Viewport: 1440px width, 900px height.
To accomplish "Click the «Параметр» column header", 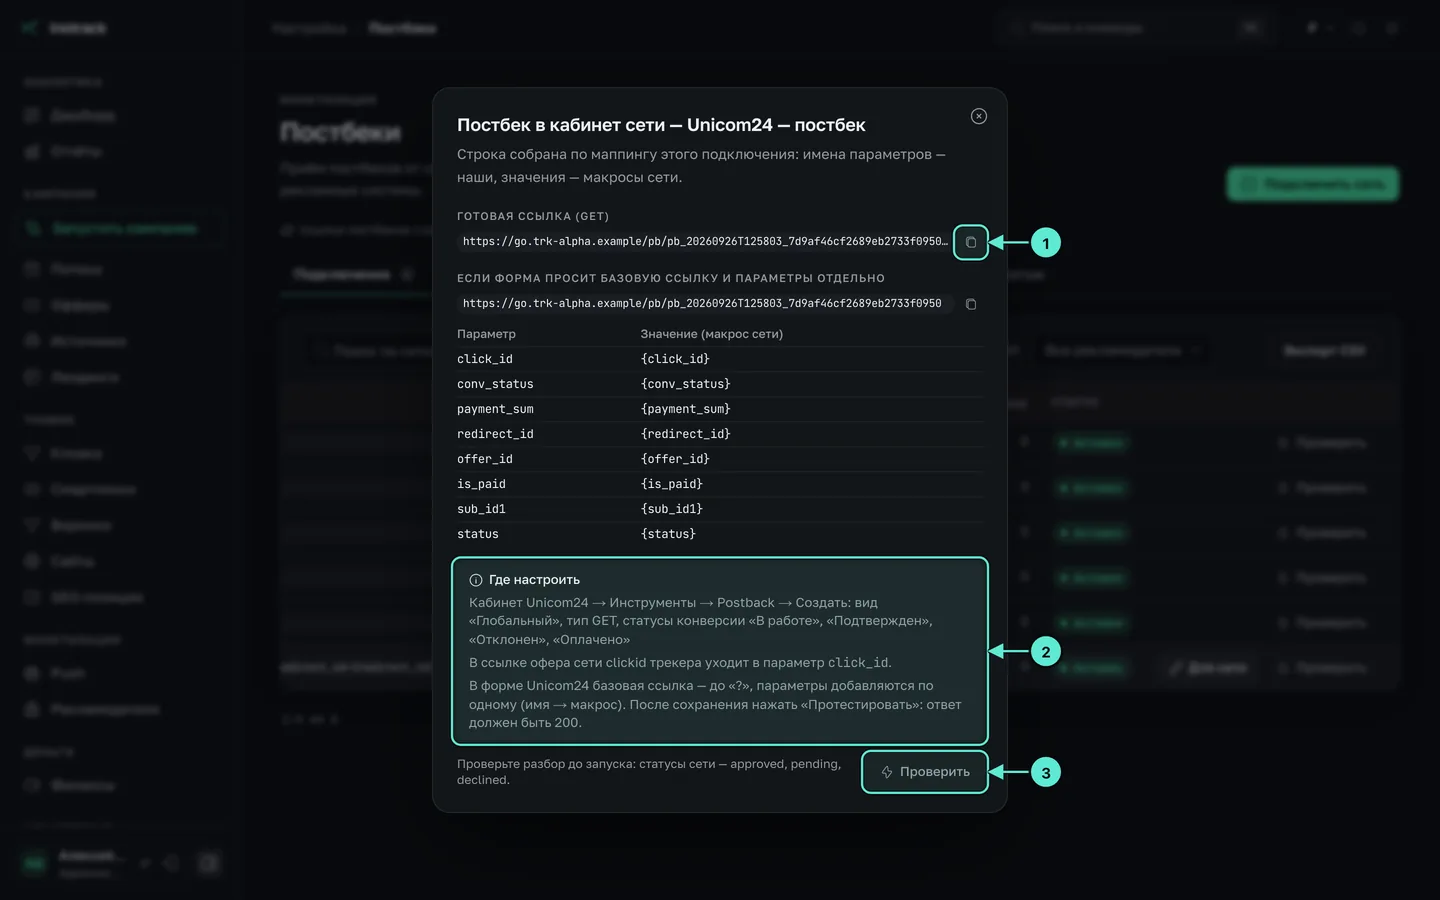I will pyautogui.click(x=486, y=334).
